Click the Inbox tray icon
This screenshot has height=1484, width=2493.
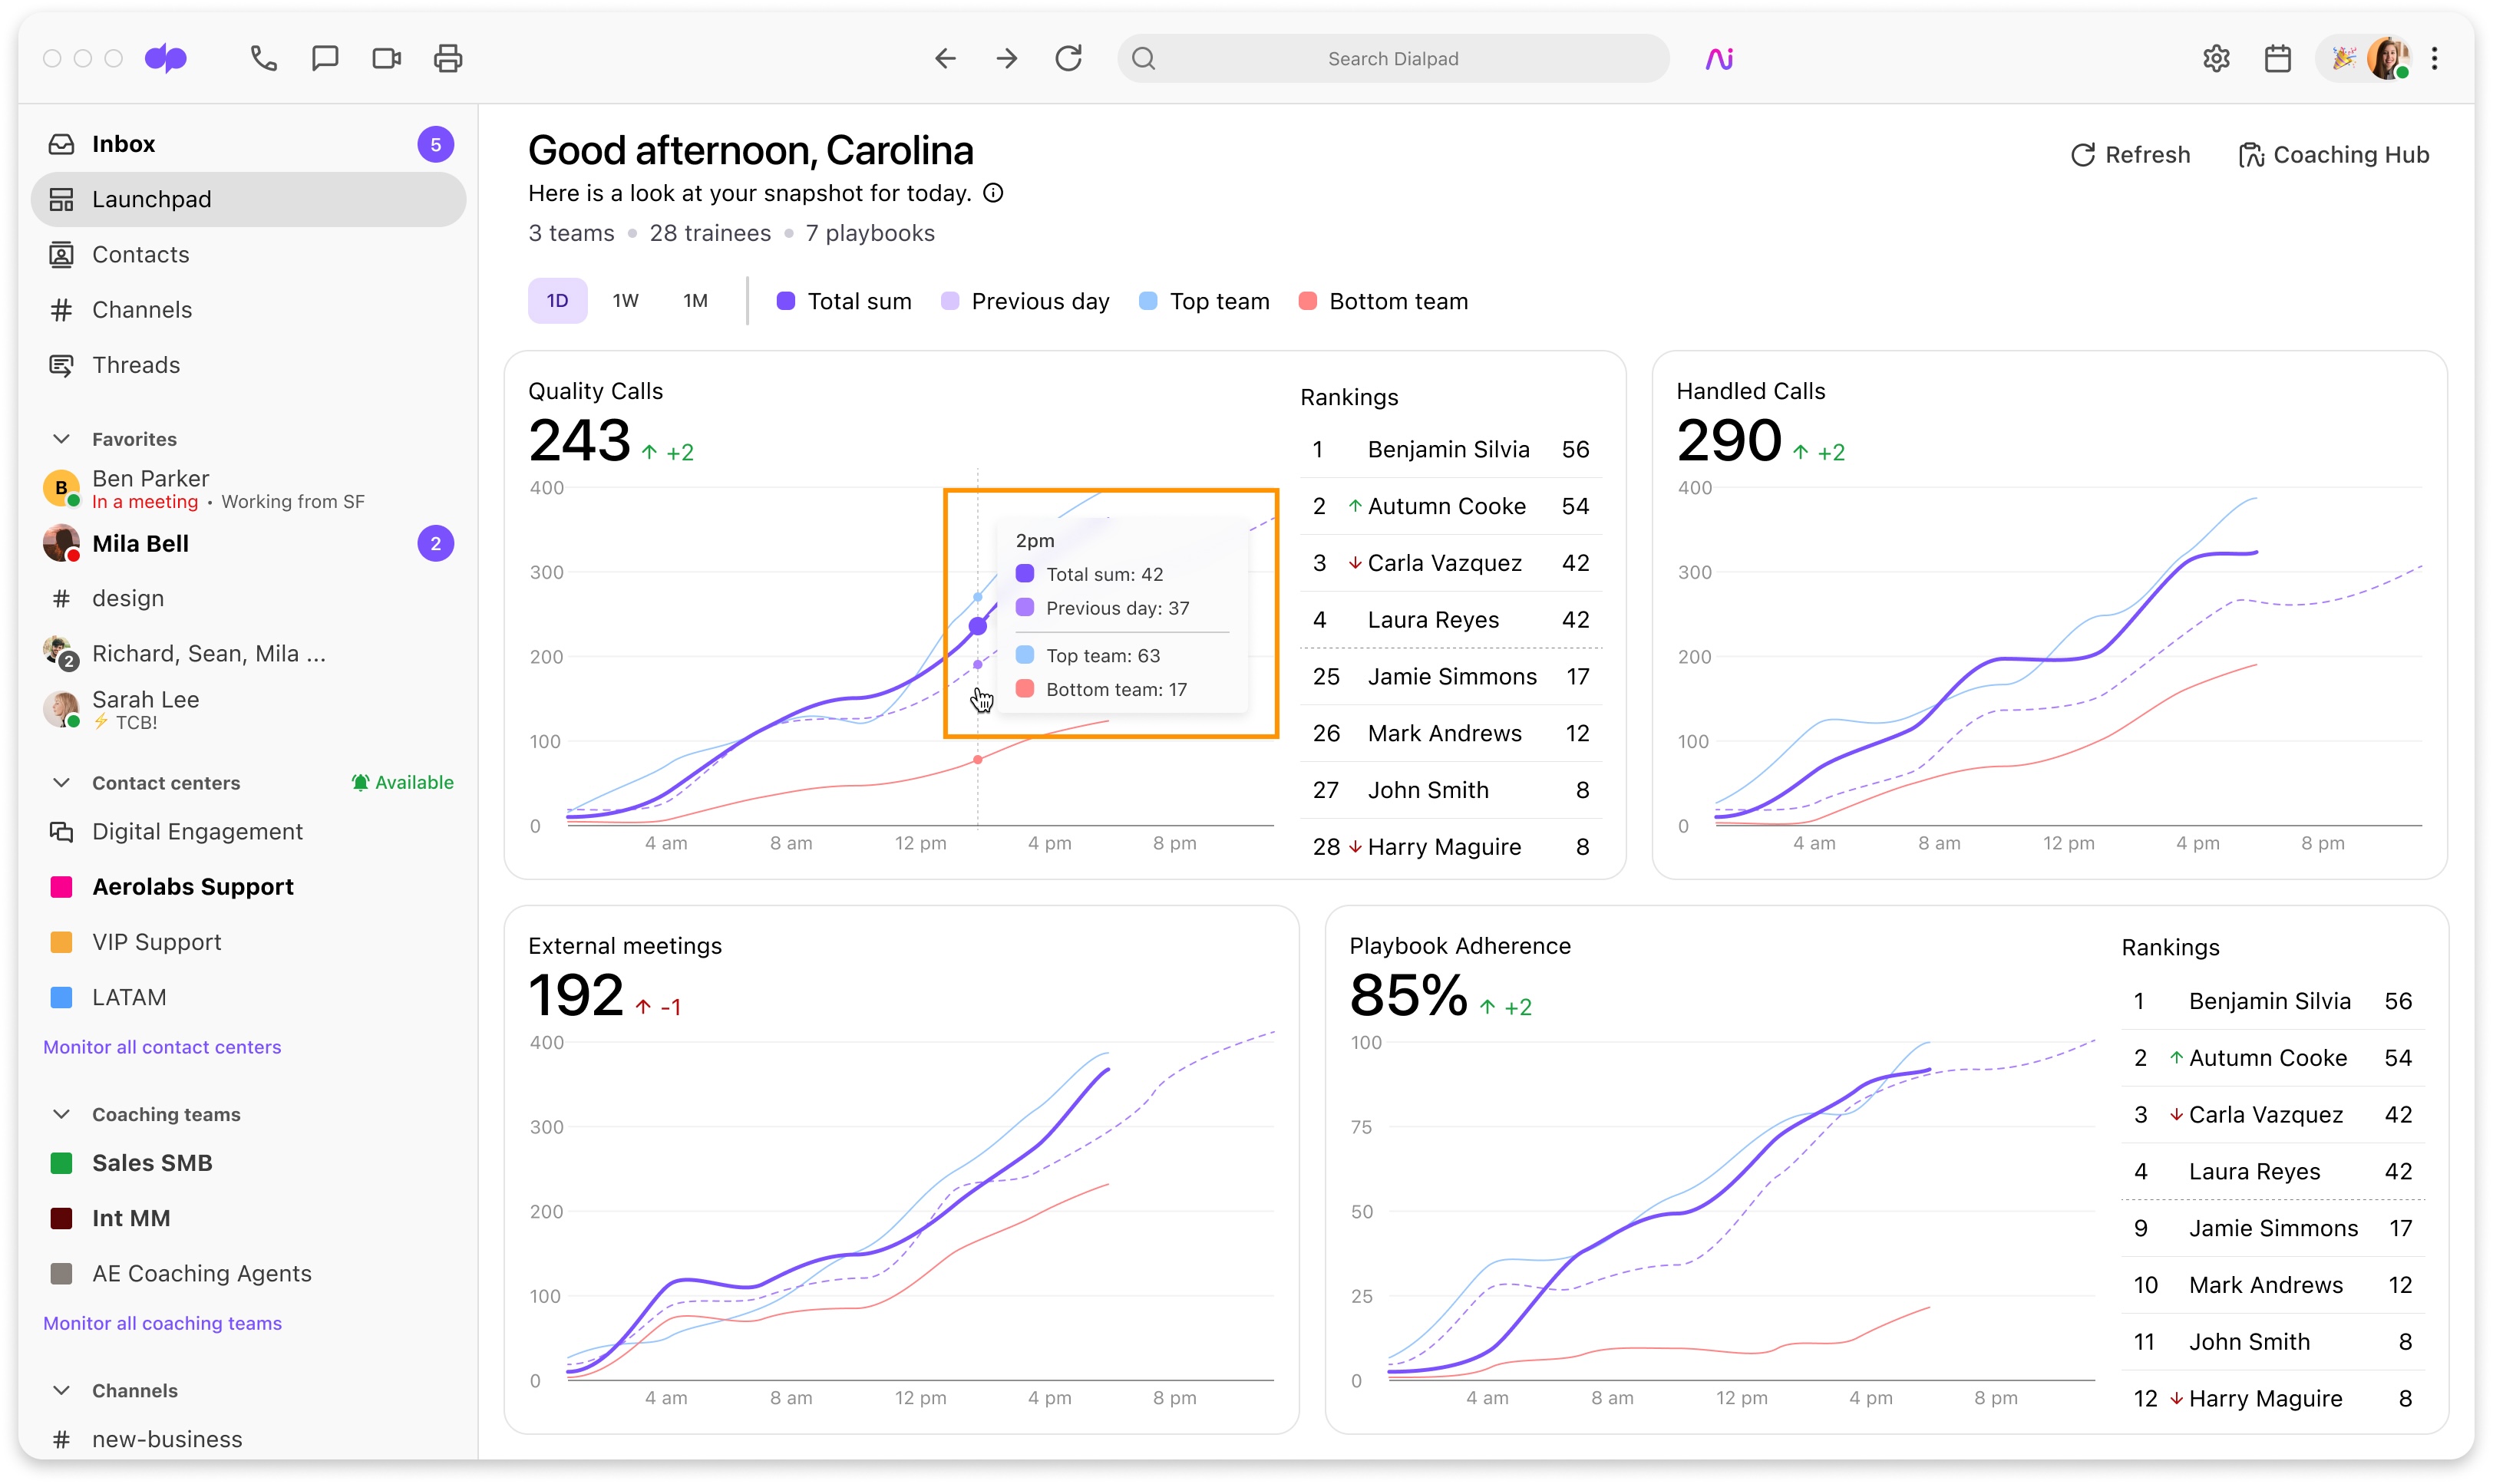click(61, 144)
